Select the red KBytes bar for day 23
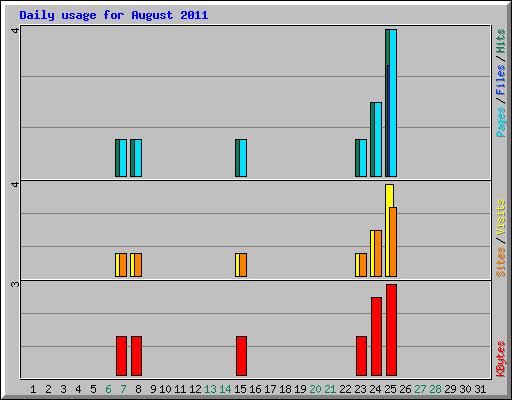 click(361, 356)
